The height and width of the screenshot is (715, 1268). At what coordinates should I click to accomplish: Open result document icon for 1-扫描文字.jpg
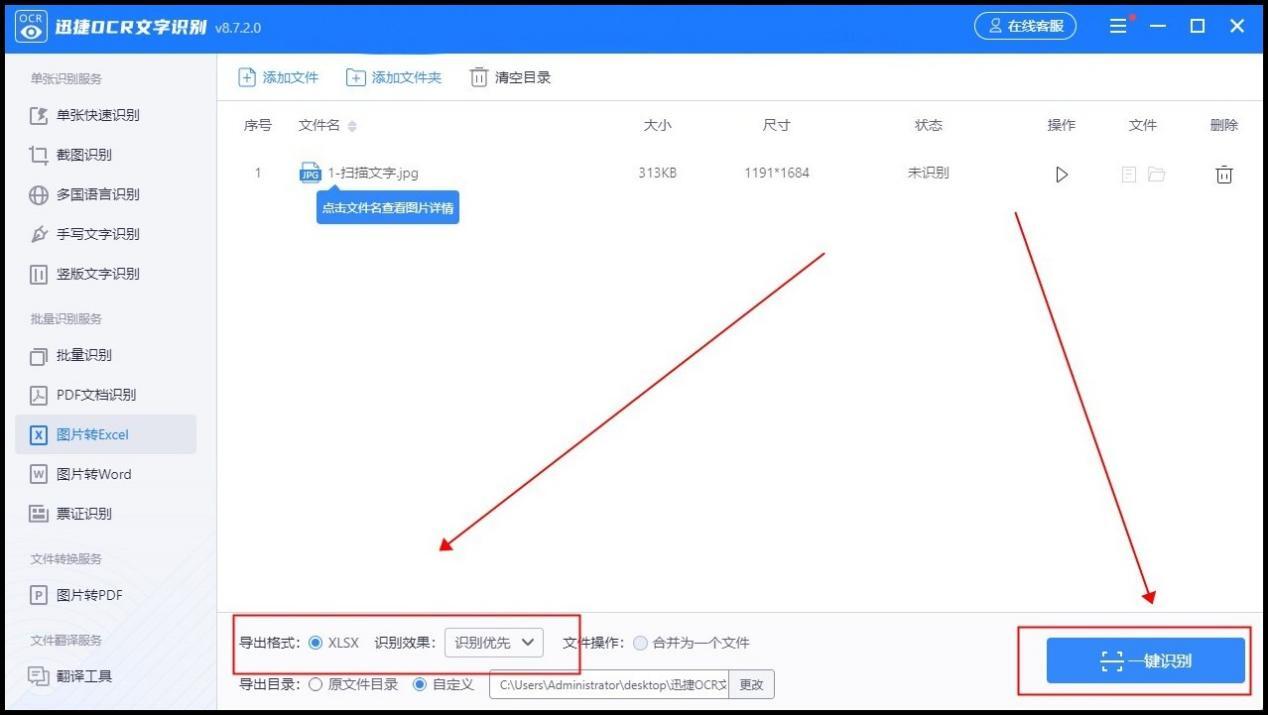tap(1129, 174)
